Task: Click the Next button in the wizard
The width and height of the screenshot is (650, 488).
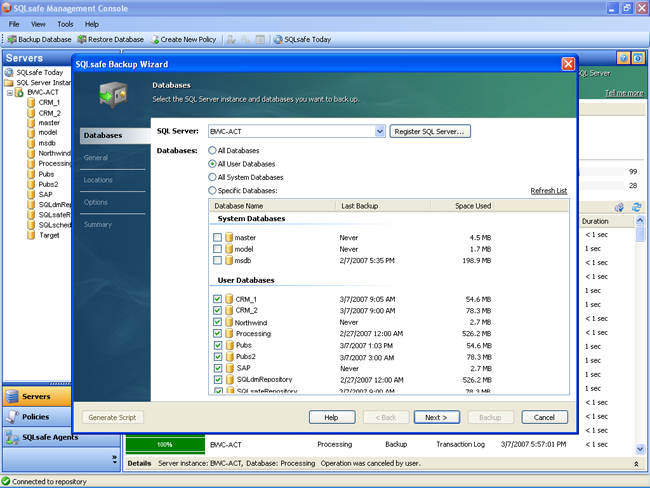Action: click(437, 418)
